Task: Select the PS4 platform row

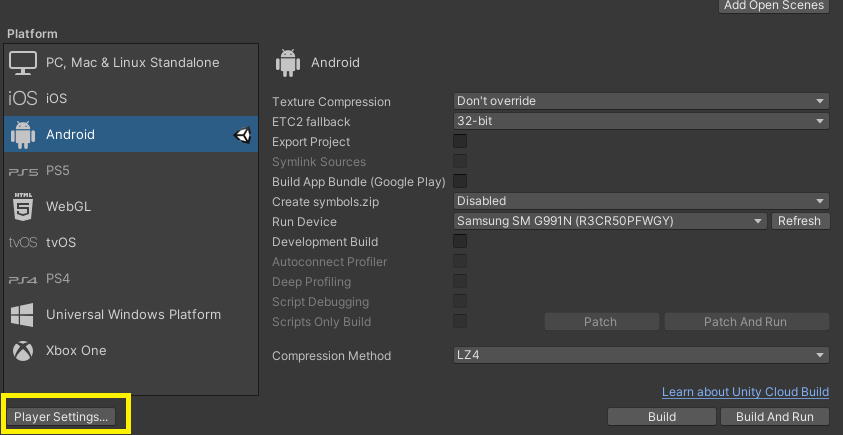Action: [x=131, y=279]
